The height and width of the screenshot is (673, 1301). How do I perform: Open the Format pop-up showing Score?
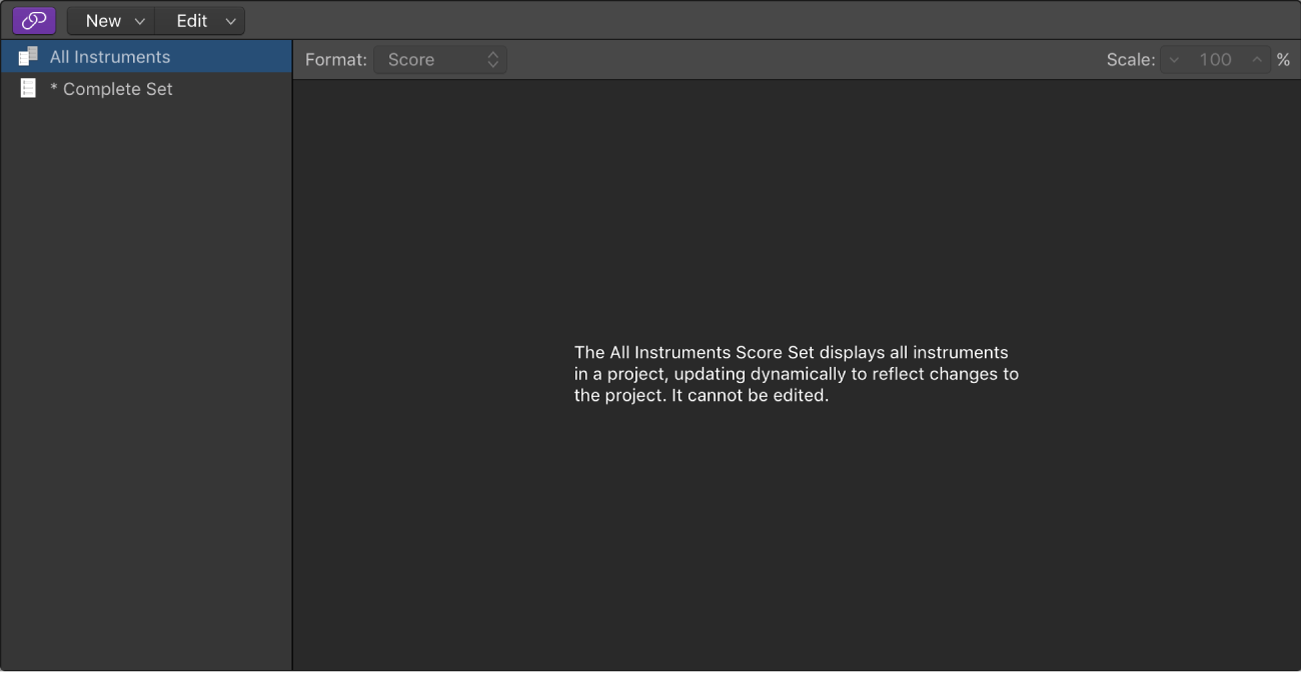(x=440, y=60)
